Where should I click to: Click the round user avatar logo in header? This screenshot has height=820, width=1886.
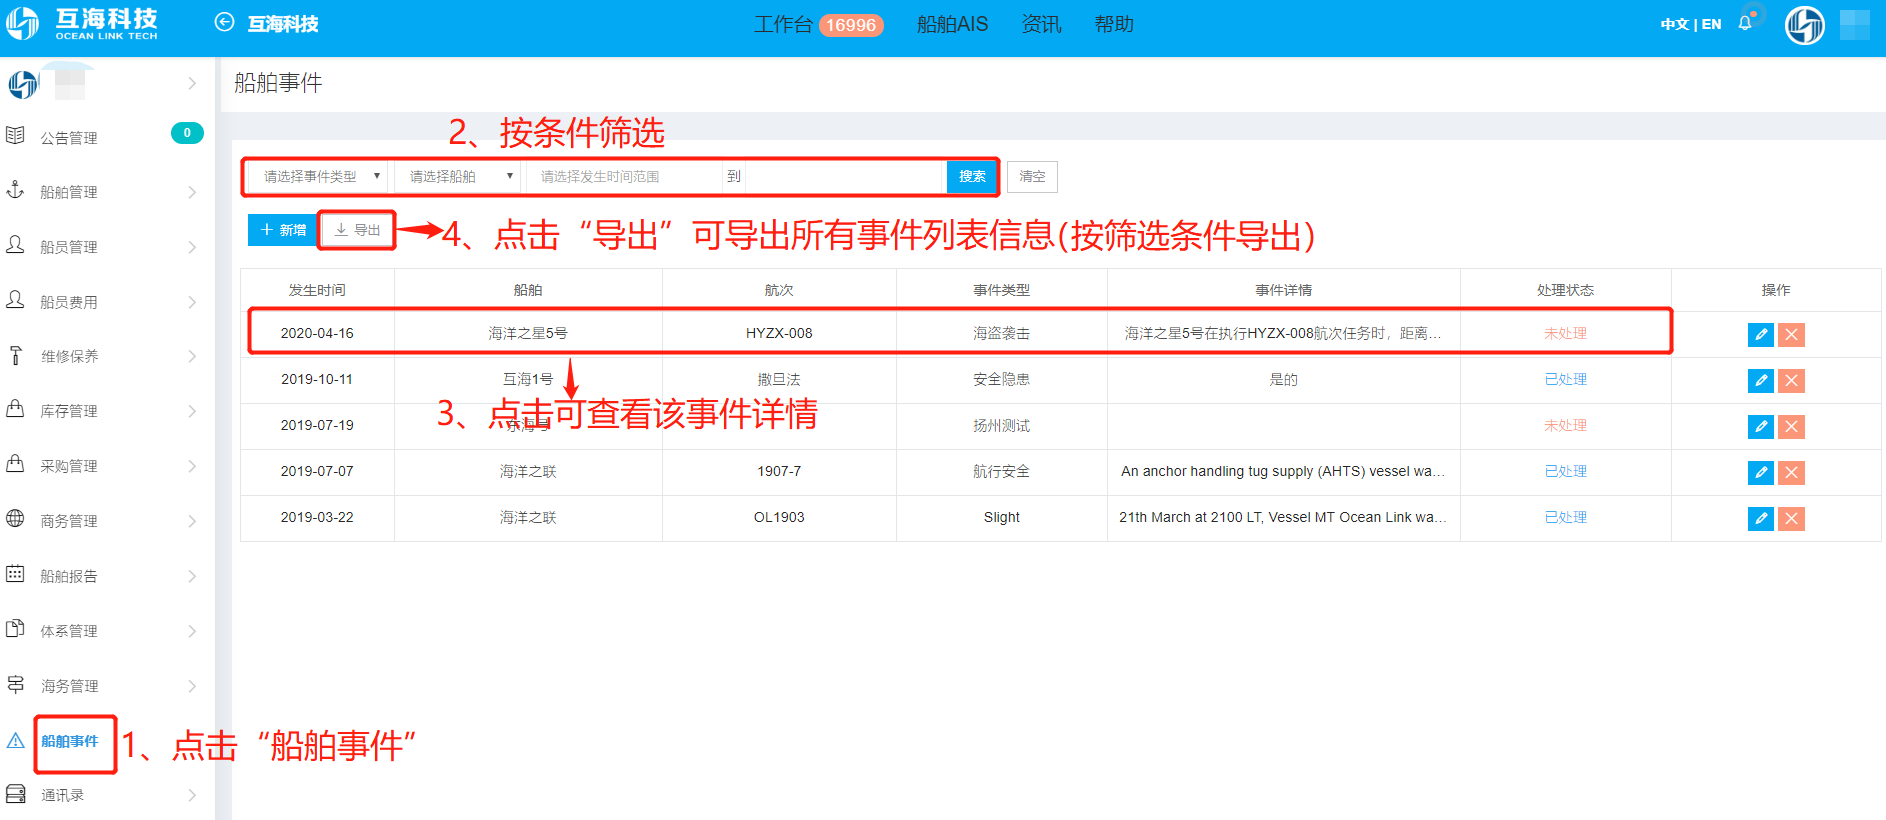pyautogui.click(x=1805, y=25)
